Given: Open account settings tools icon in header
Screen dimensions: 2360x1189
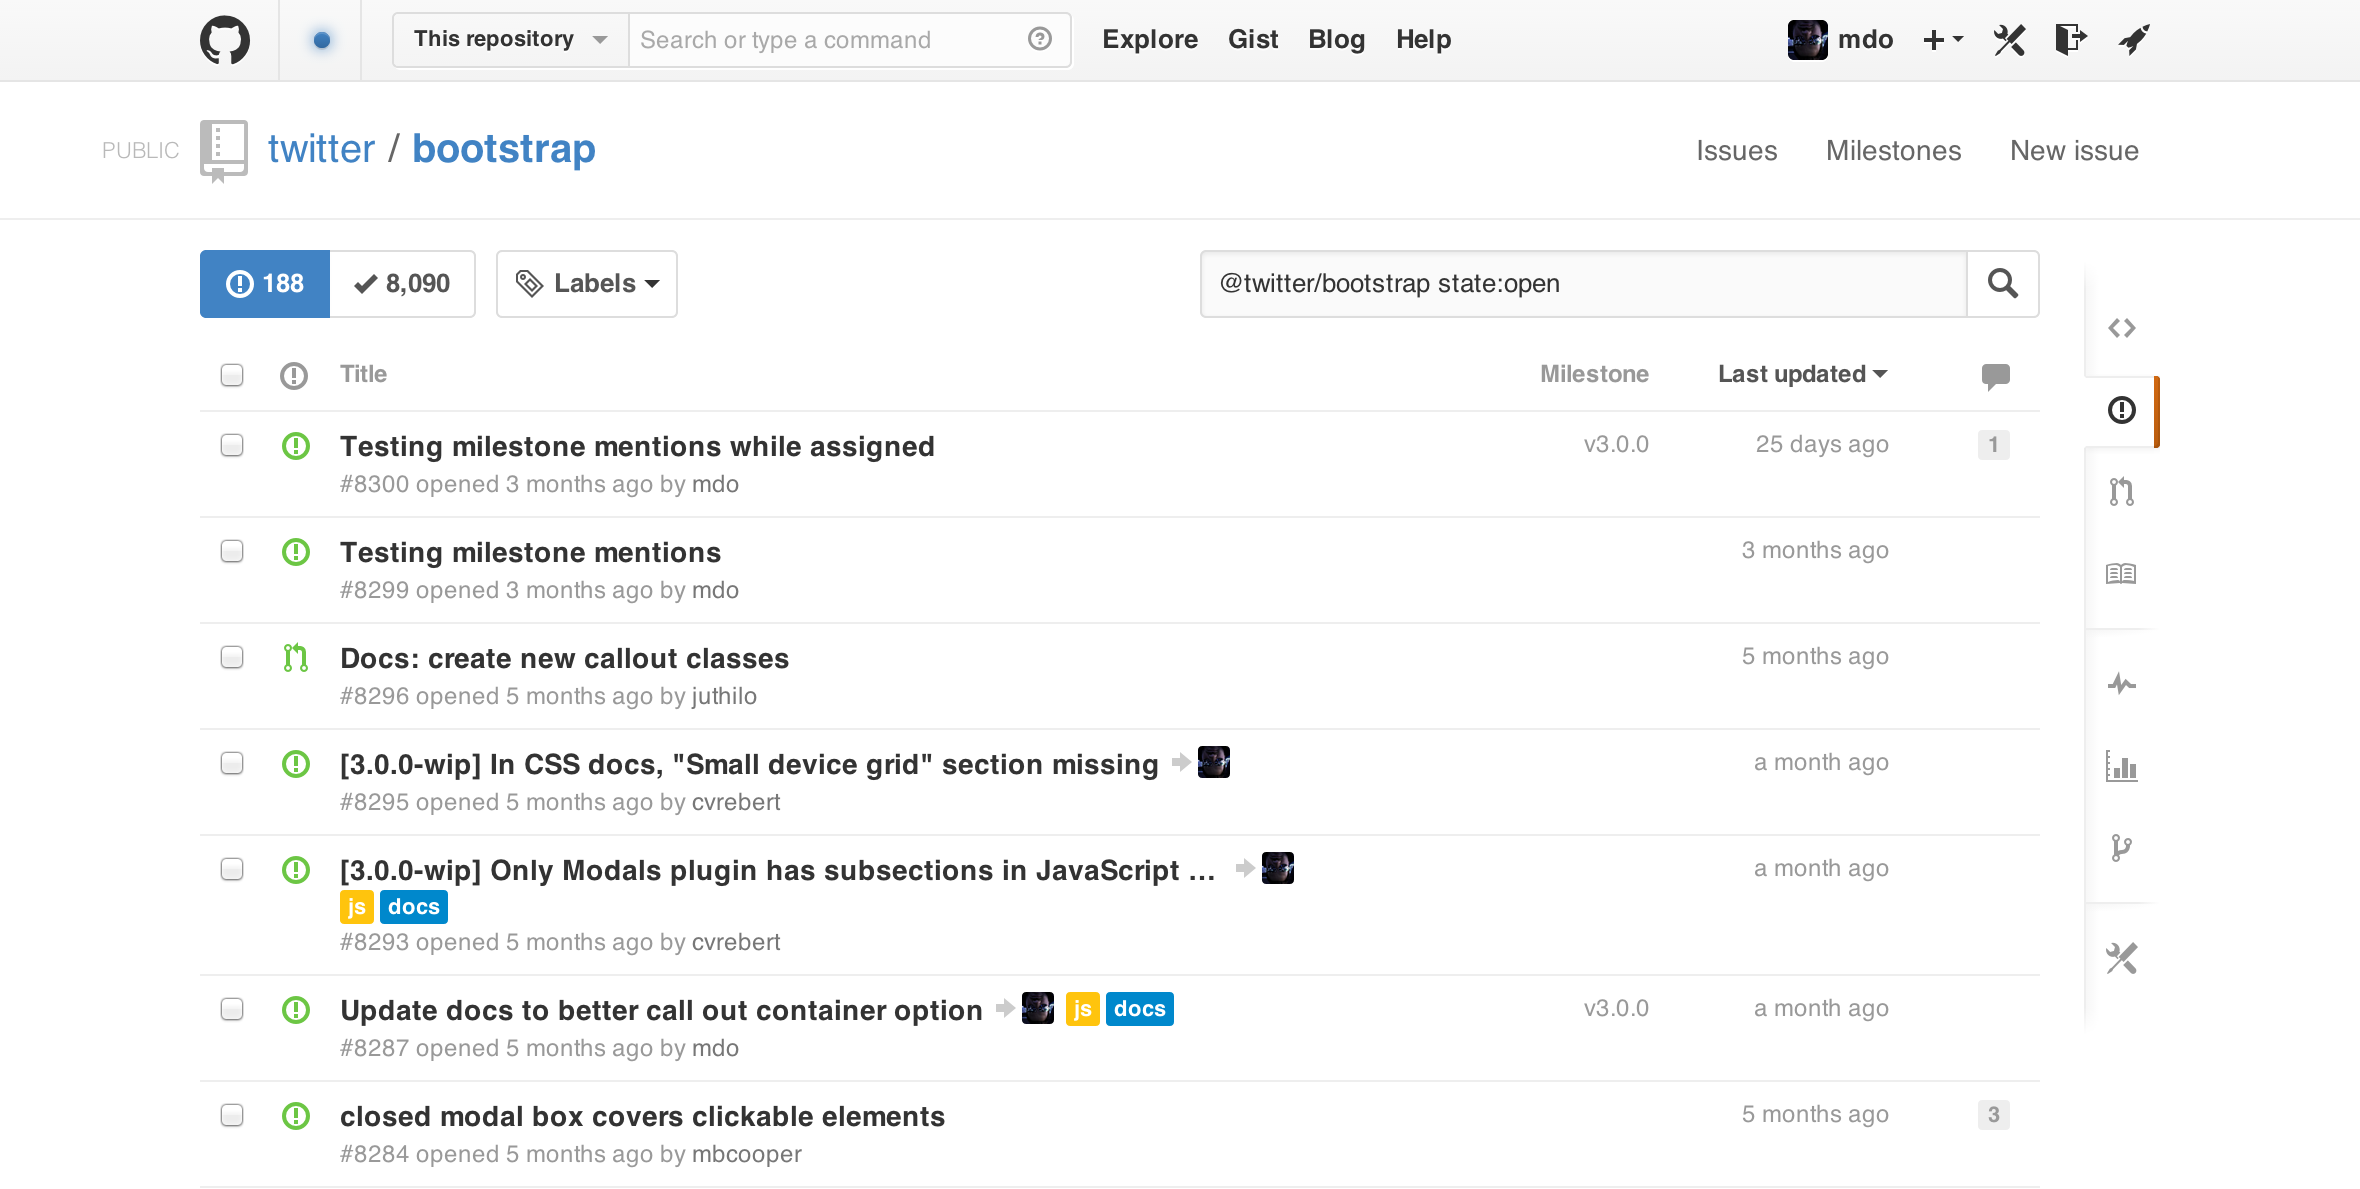Looking at the screenshot, I should (x=2008, y=40).
